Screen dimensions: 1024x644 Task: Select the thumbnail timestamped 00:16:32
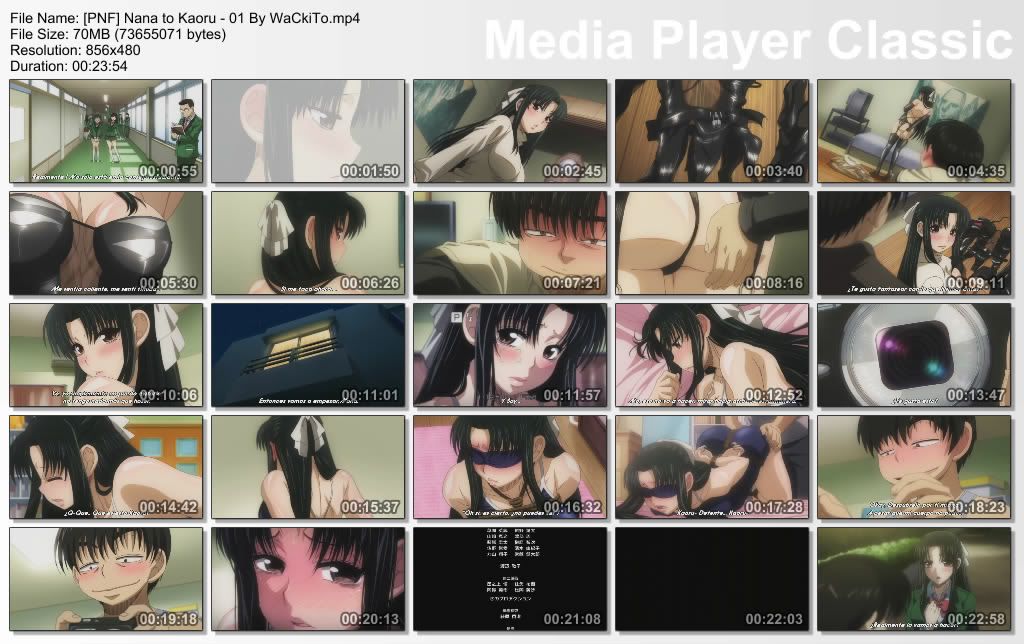click(x=510, y=467)
